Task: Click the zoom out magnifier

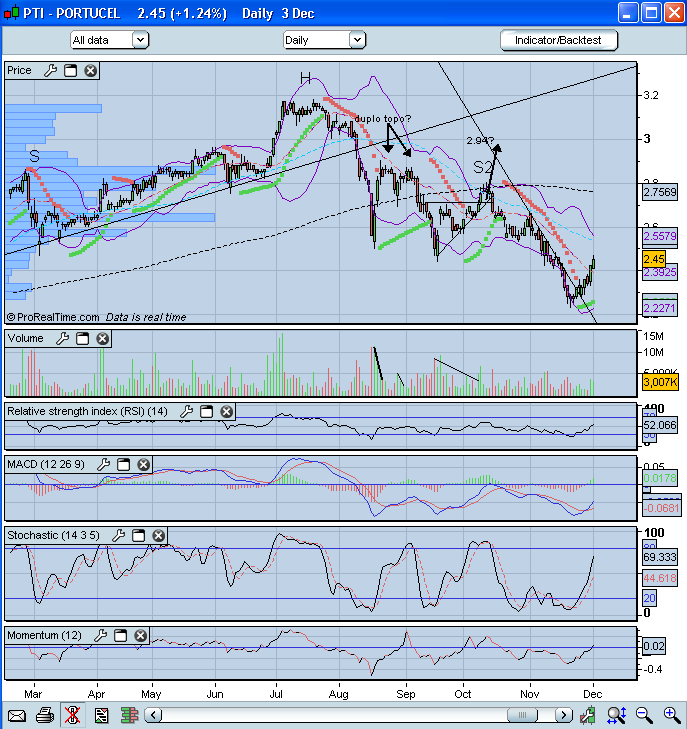Action: click(644, 715)
